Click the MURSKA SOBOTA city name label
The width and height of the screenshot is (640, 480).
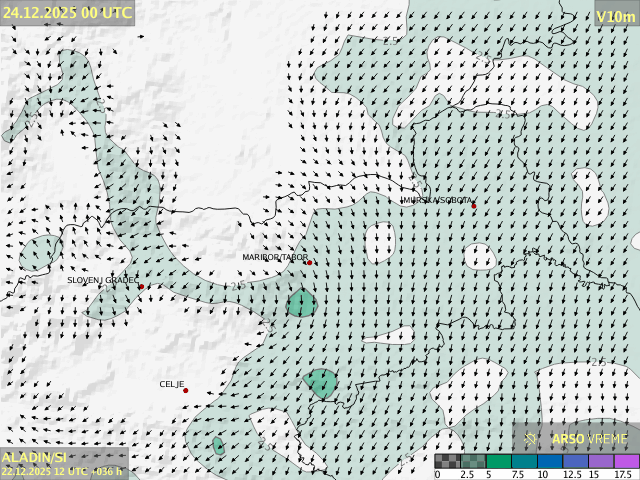[436, 200]
